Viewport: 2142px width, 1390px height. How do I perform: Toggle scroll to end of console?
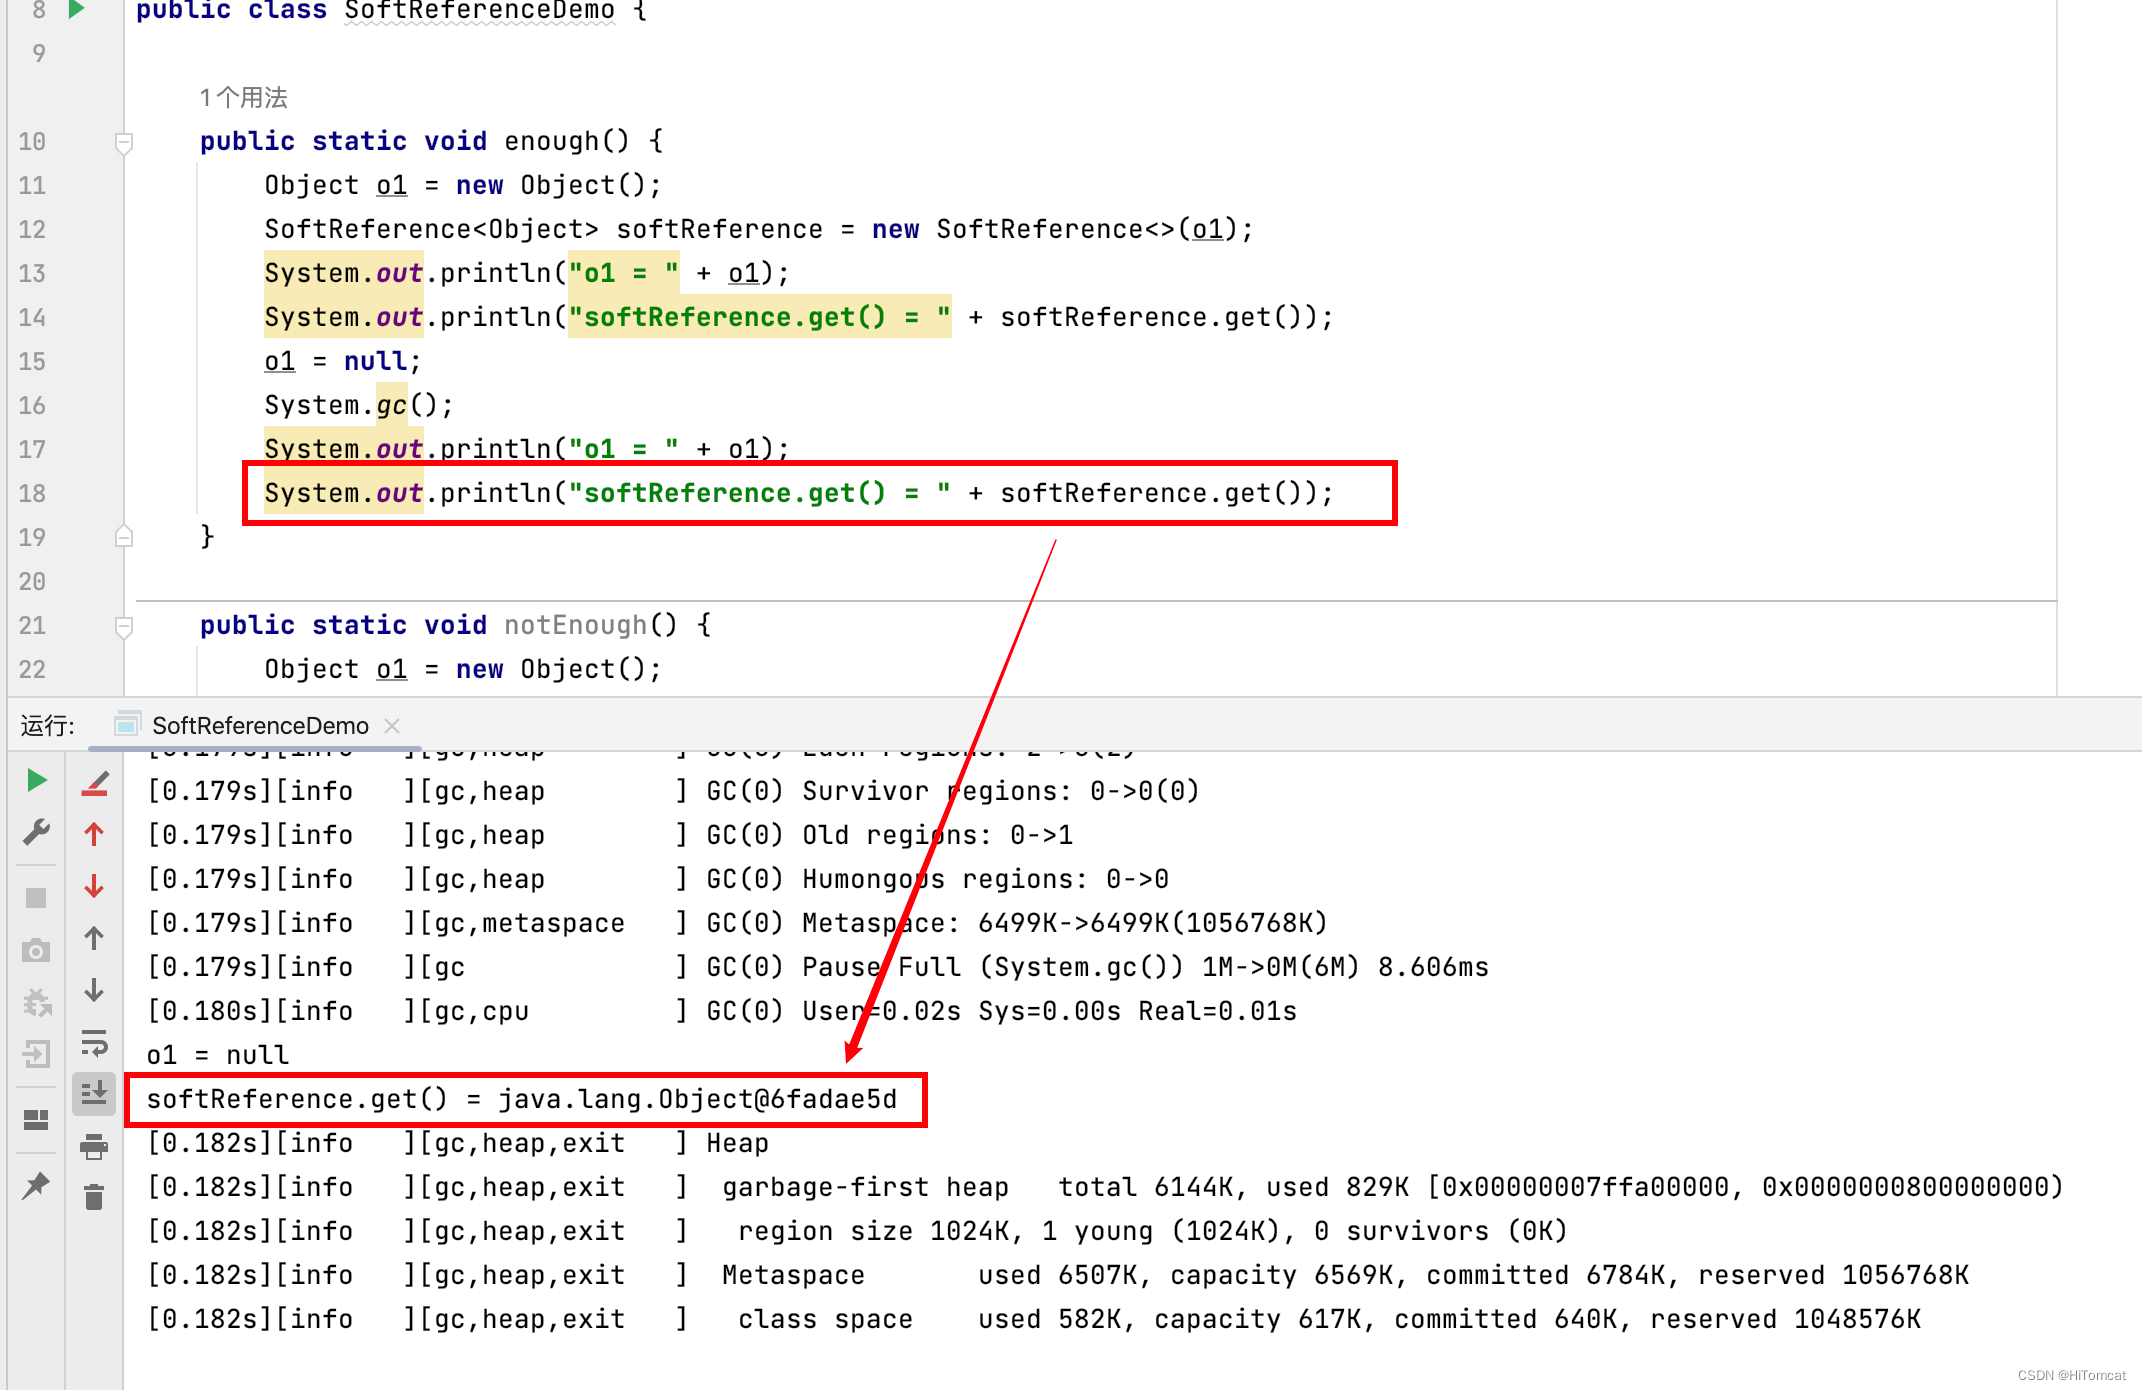point(94,1093)
